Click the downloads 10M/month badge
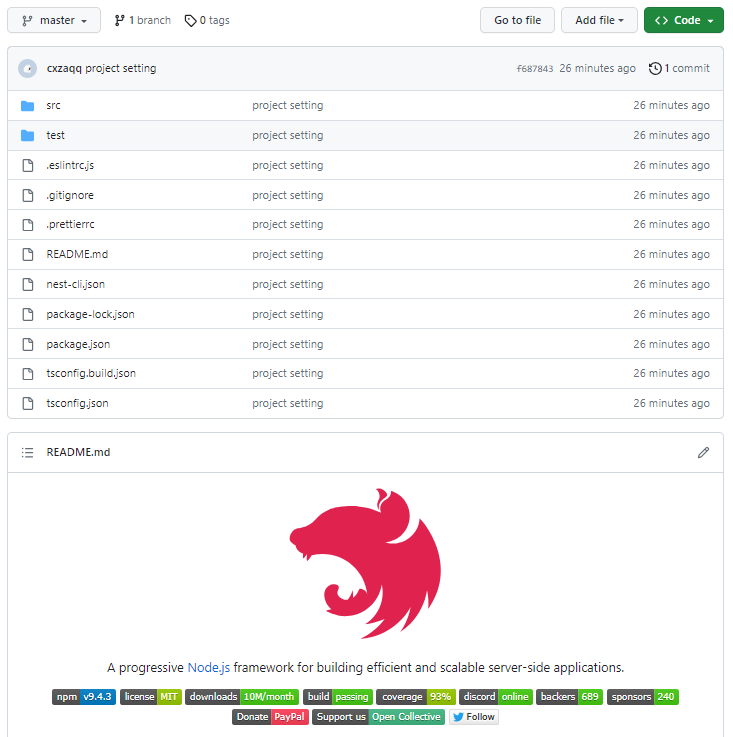 point(242,697)
